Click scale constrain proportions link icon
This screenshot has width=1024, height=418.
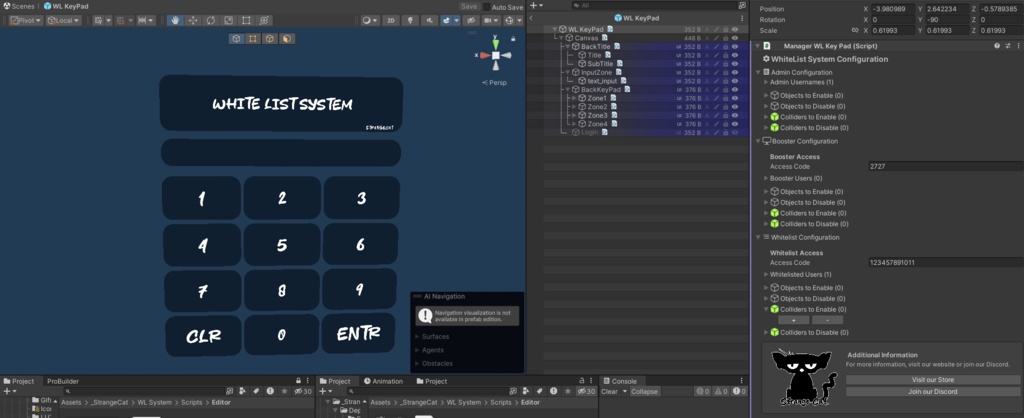pyautogui.click(x=854, y=30)
